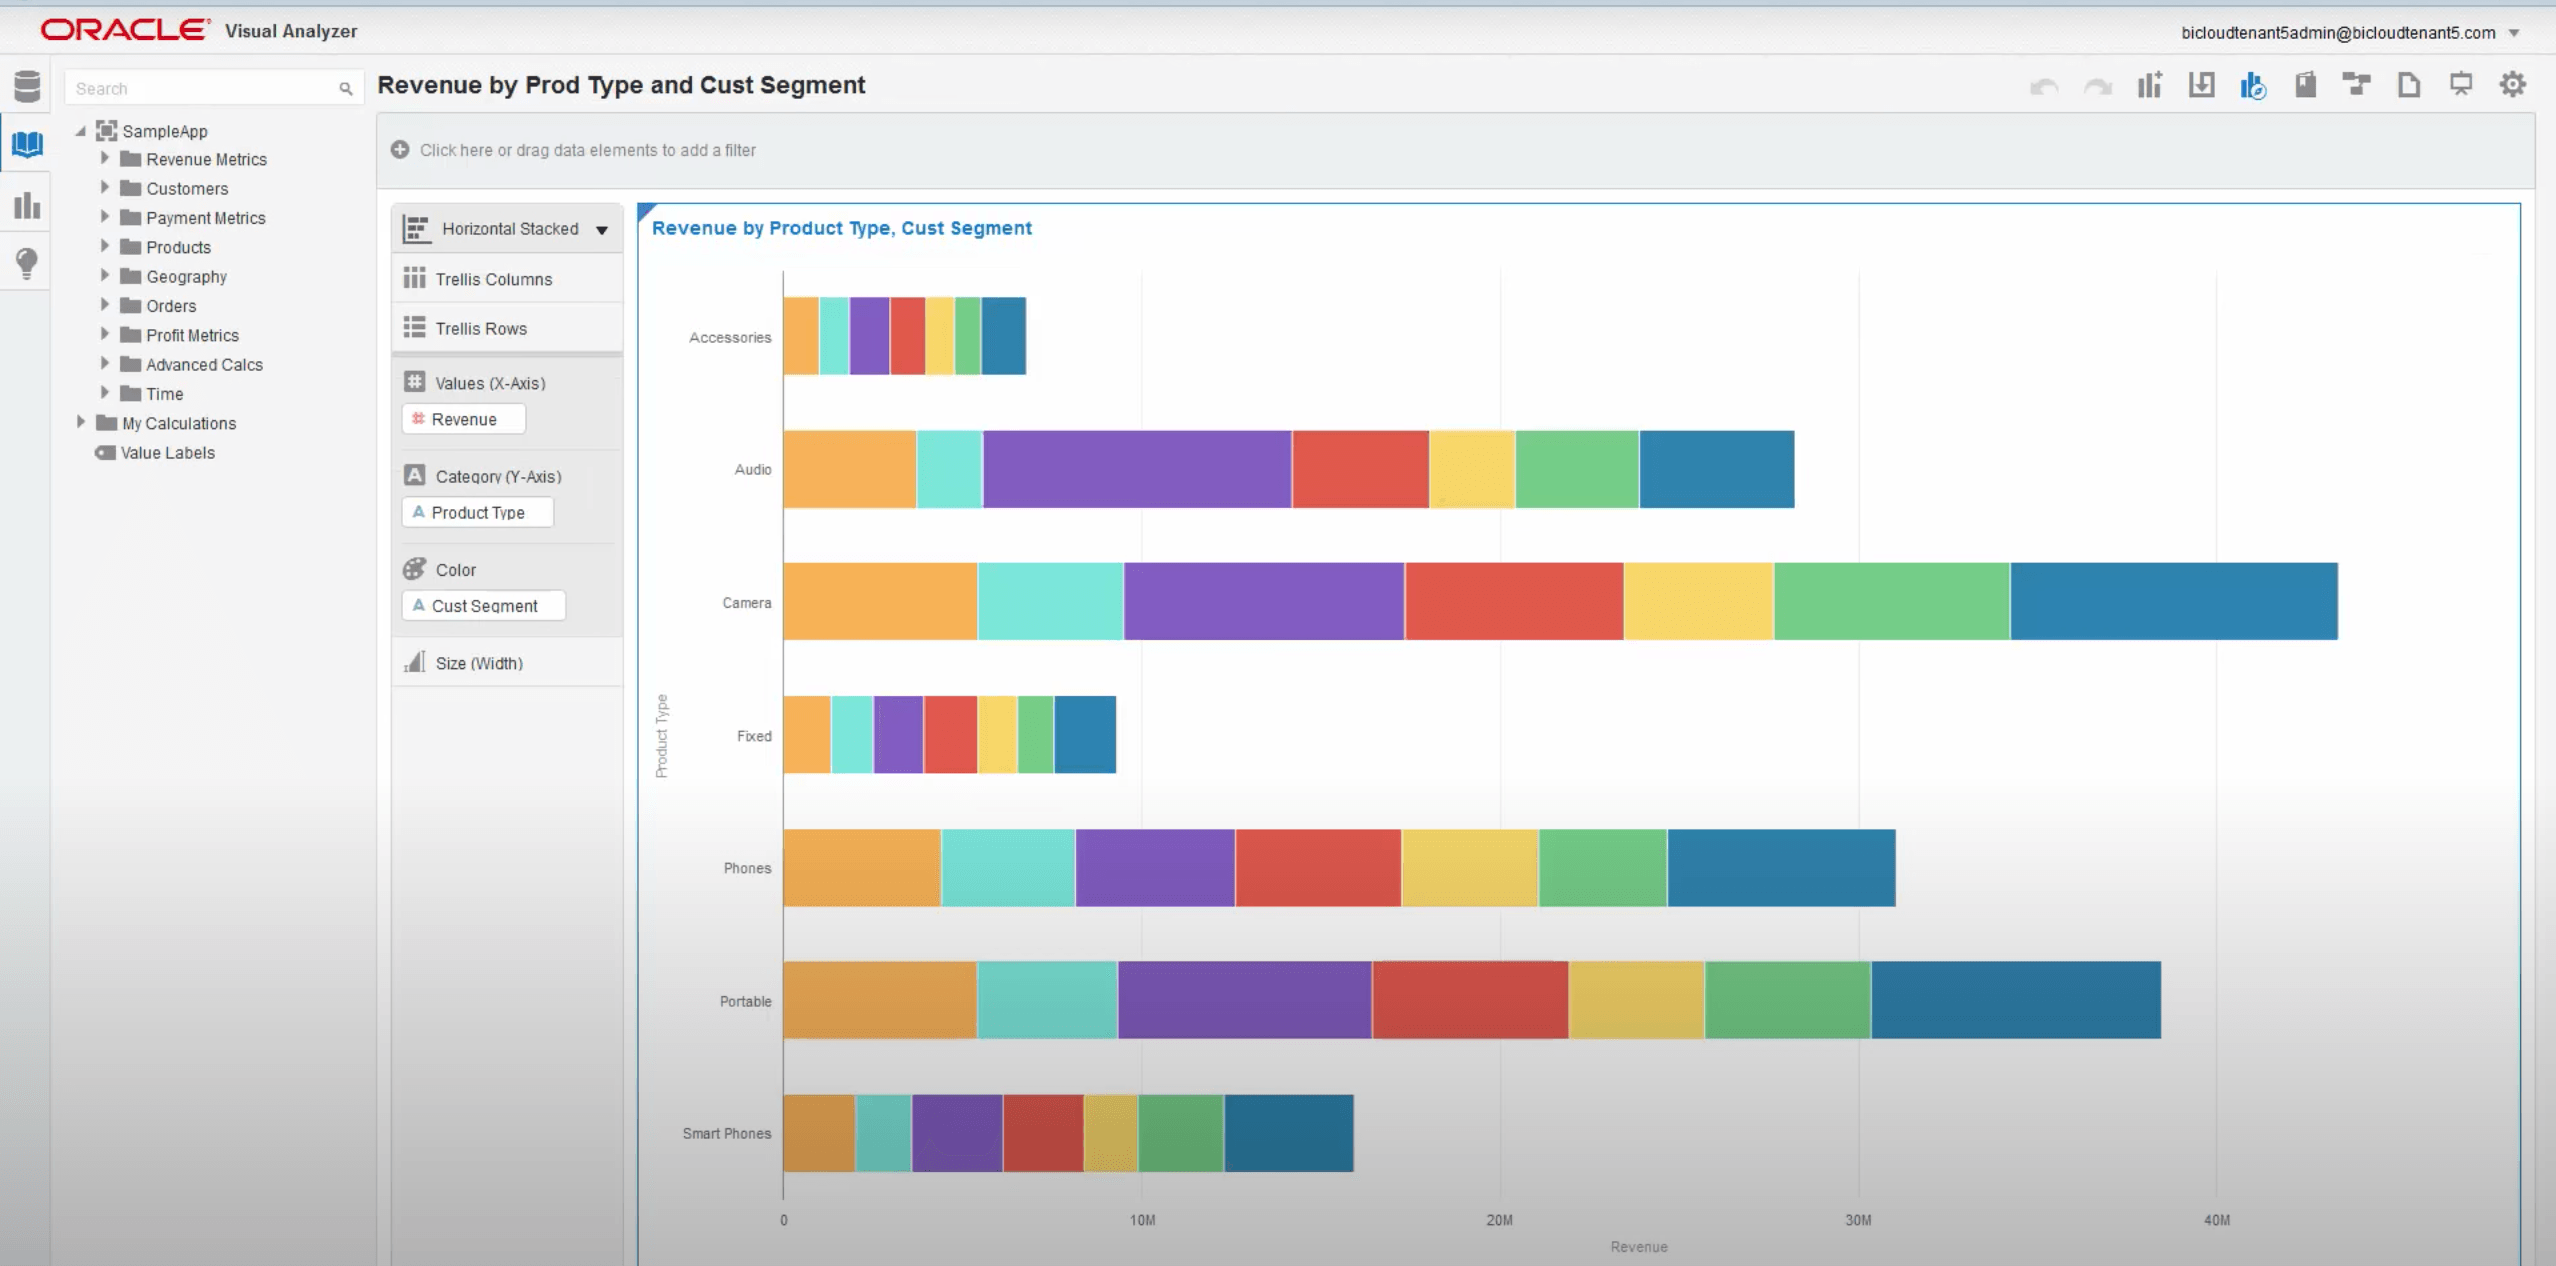2556x1266 pixels.
Task: Click the settings gear icon
Action: 2514,85
